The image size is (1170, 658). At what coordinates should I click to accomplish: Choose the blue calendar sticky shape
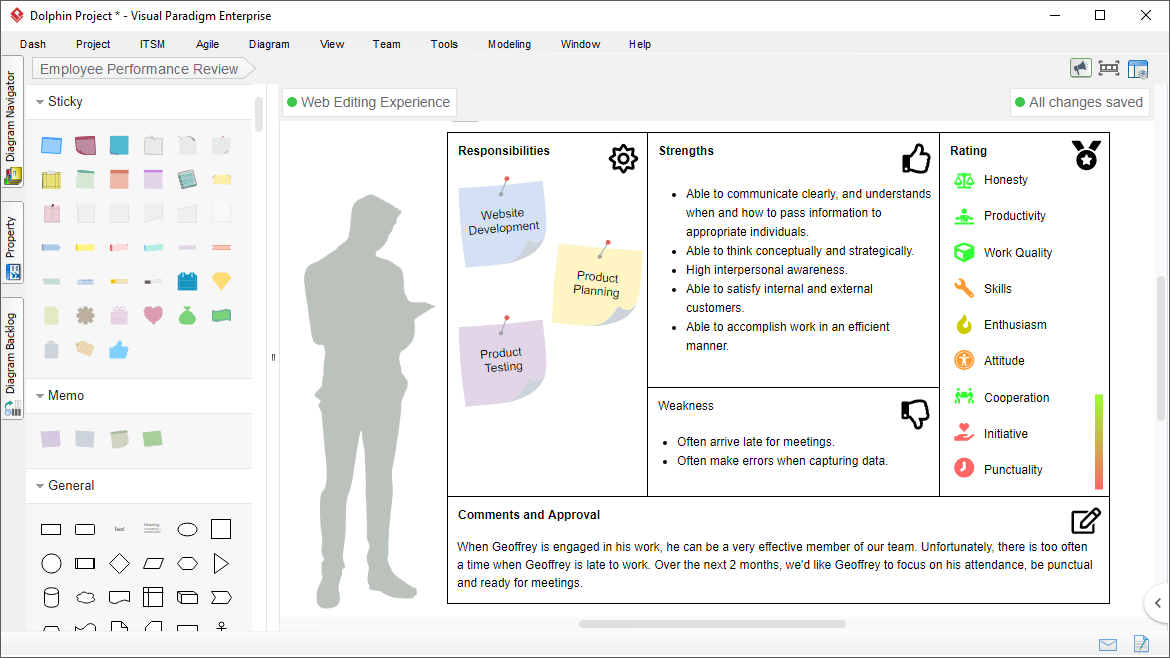tap(187, 281)
